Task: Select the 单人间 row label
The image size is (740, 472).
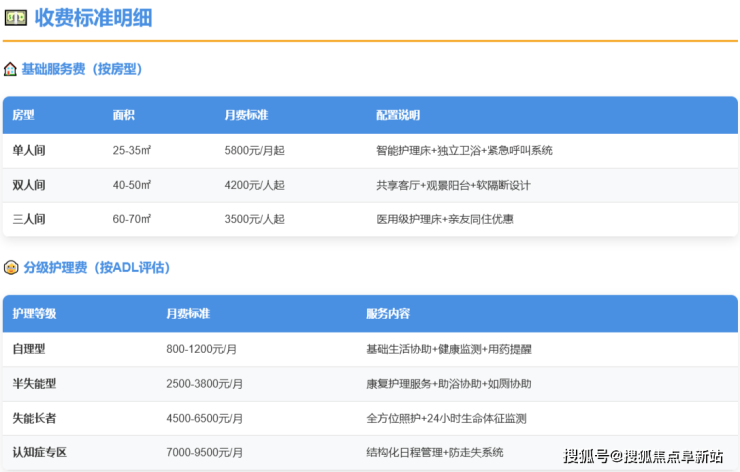Action: tap(29, 150)
